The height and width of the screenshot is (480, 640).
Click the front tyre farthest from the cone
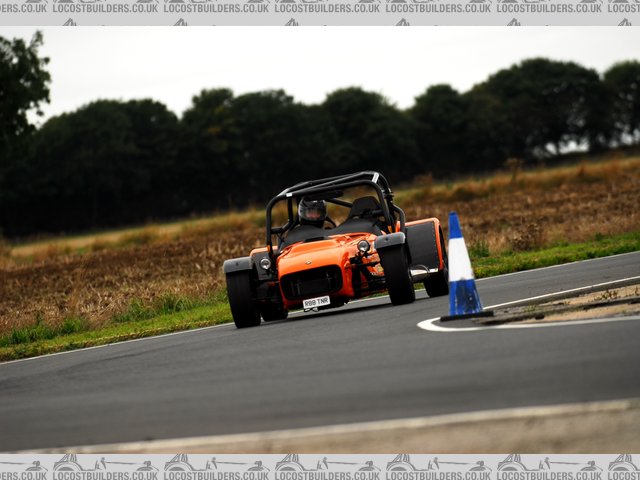coord(242,298)
